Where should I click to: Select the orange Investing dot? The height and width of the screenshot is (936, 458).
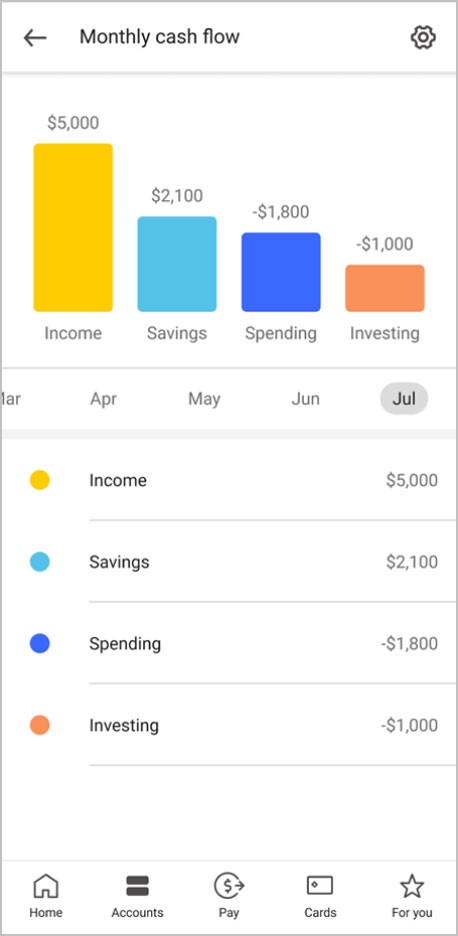point(40,725)
